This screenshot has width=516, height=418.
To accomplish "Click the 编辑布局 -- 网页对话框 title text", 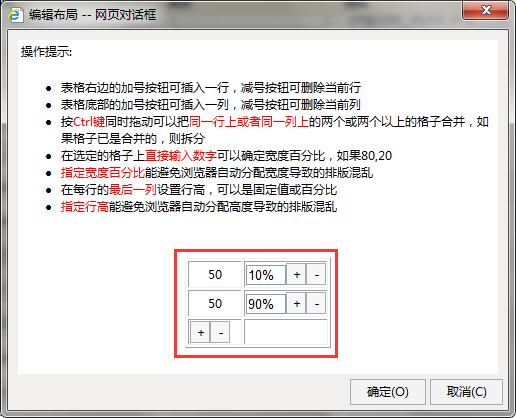I will point(92,15).
